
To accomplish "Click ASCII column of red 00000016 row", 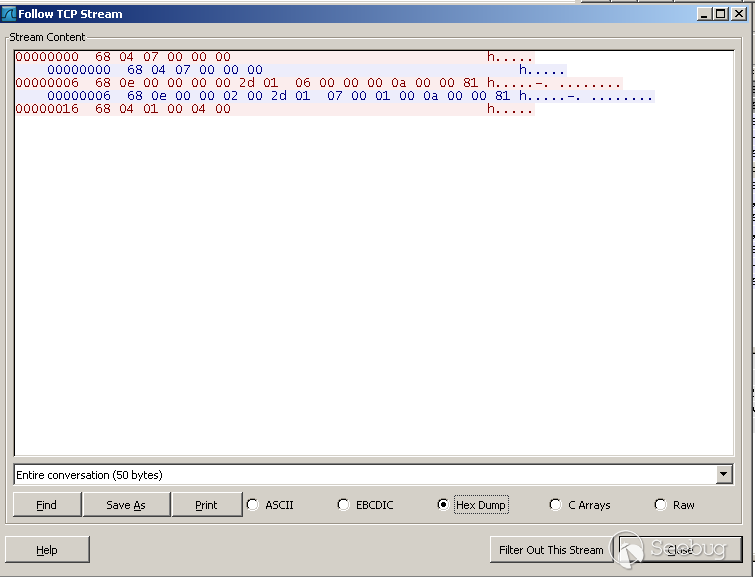I will tap(510, 109).
